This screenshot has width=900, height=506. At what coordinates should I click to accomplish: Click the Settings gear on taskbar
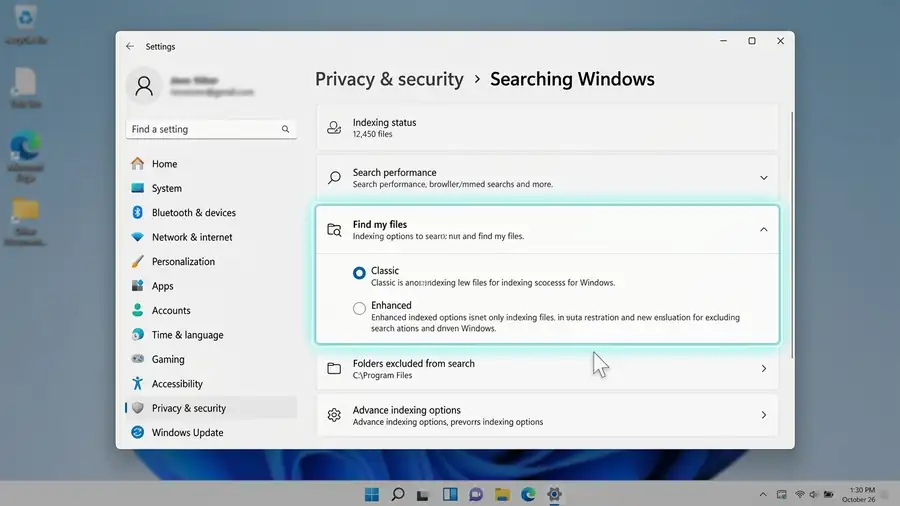click(x=554, y=494)
